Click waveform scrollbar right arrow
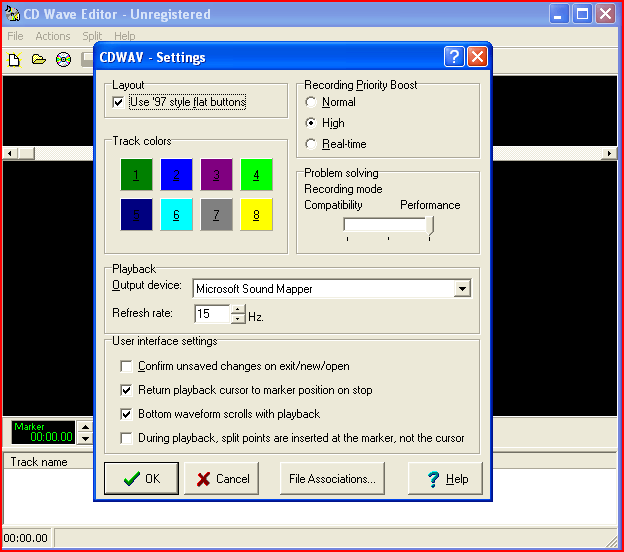The width and height of the screenshot is (624, 552). [x=609, y=153]
